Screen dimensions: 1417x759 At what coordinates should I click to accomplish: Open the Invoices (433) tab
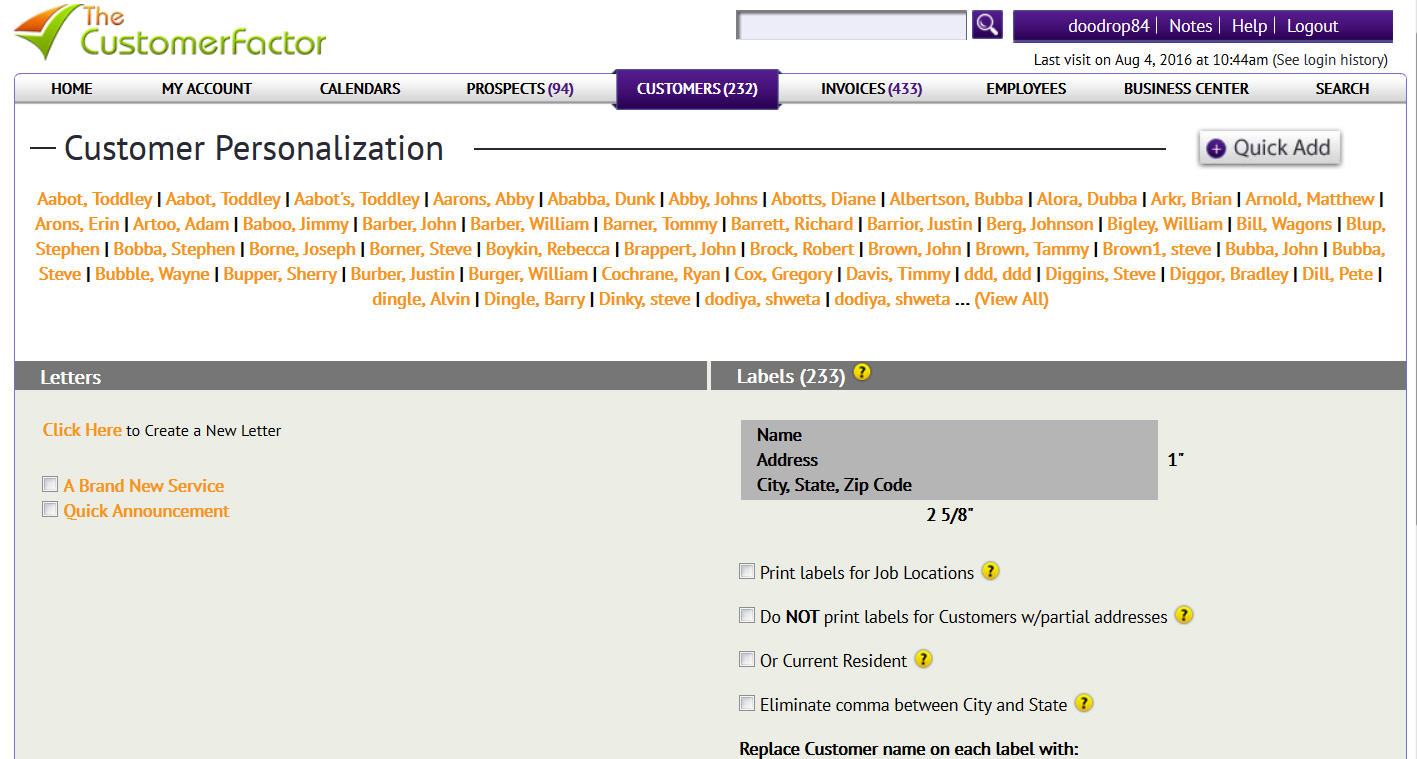tap(871, 89)
